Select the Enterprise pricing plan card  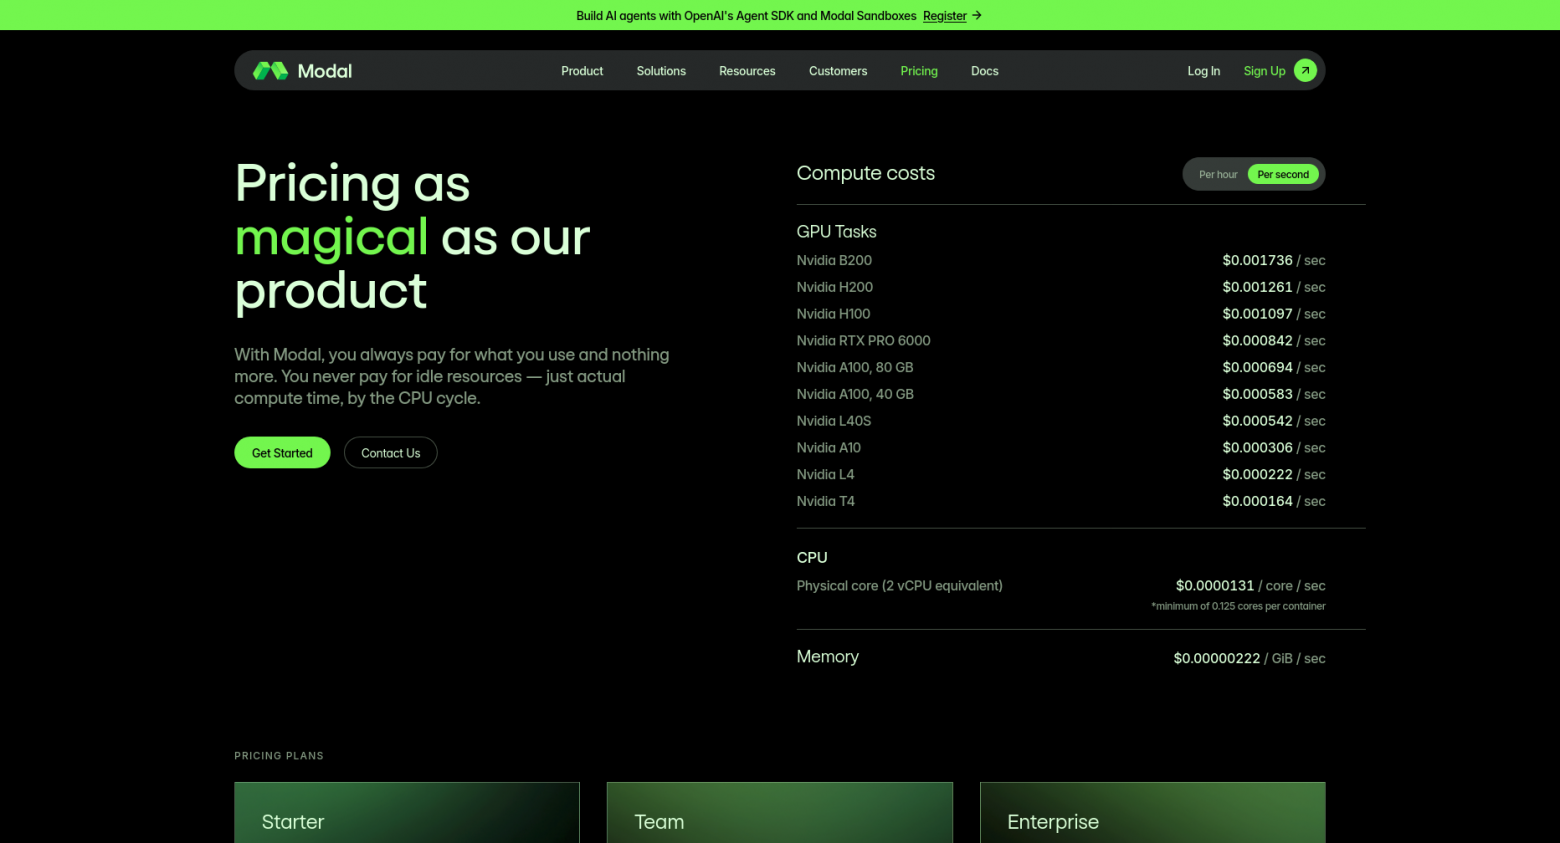[1153, 813]
